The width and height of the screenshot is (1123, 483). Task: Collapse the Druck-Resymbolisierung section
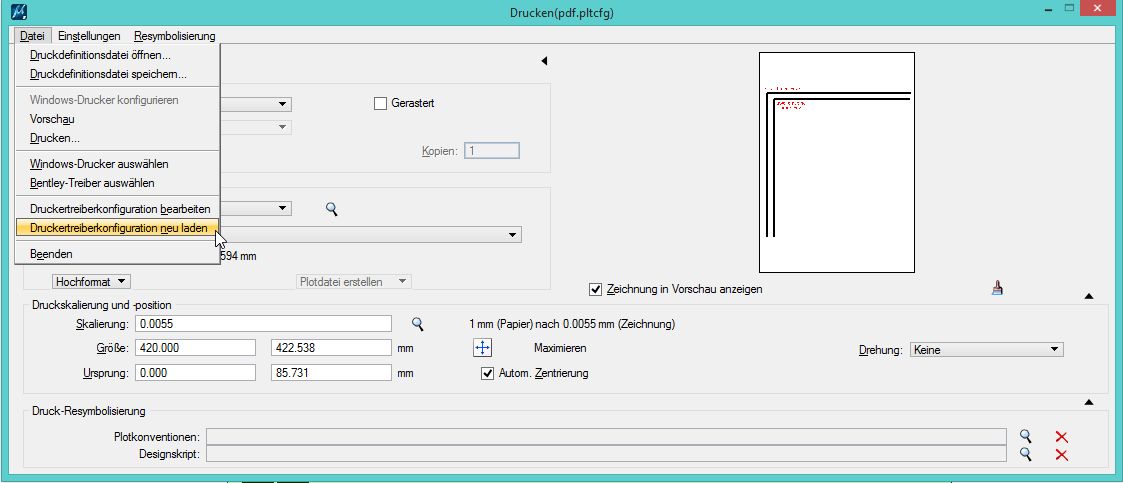tap(1089, 403)
